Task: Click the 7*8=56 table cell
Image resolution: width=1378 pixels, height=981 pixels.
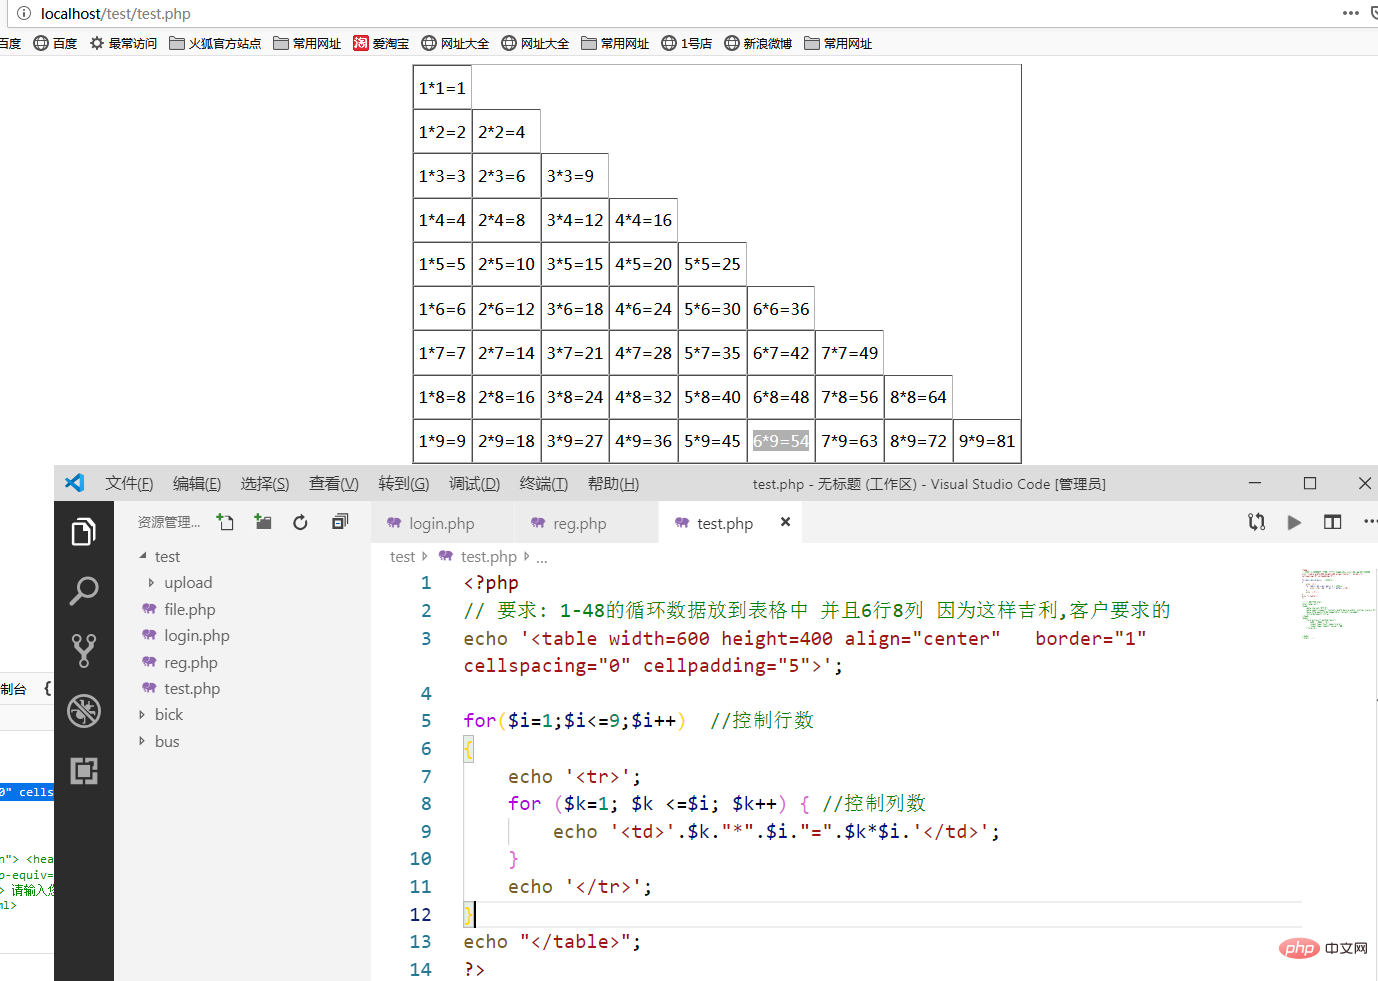Action: click(x=850, y=397)
